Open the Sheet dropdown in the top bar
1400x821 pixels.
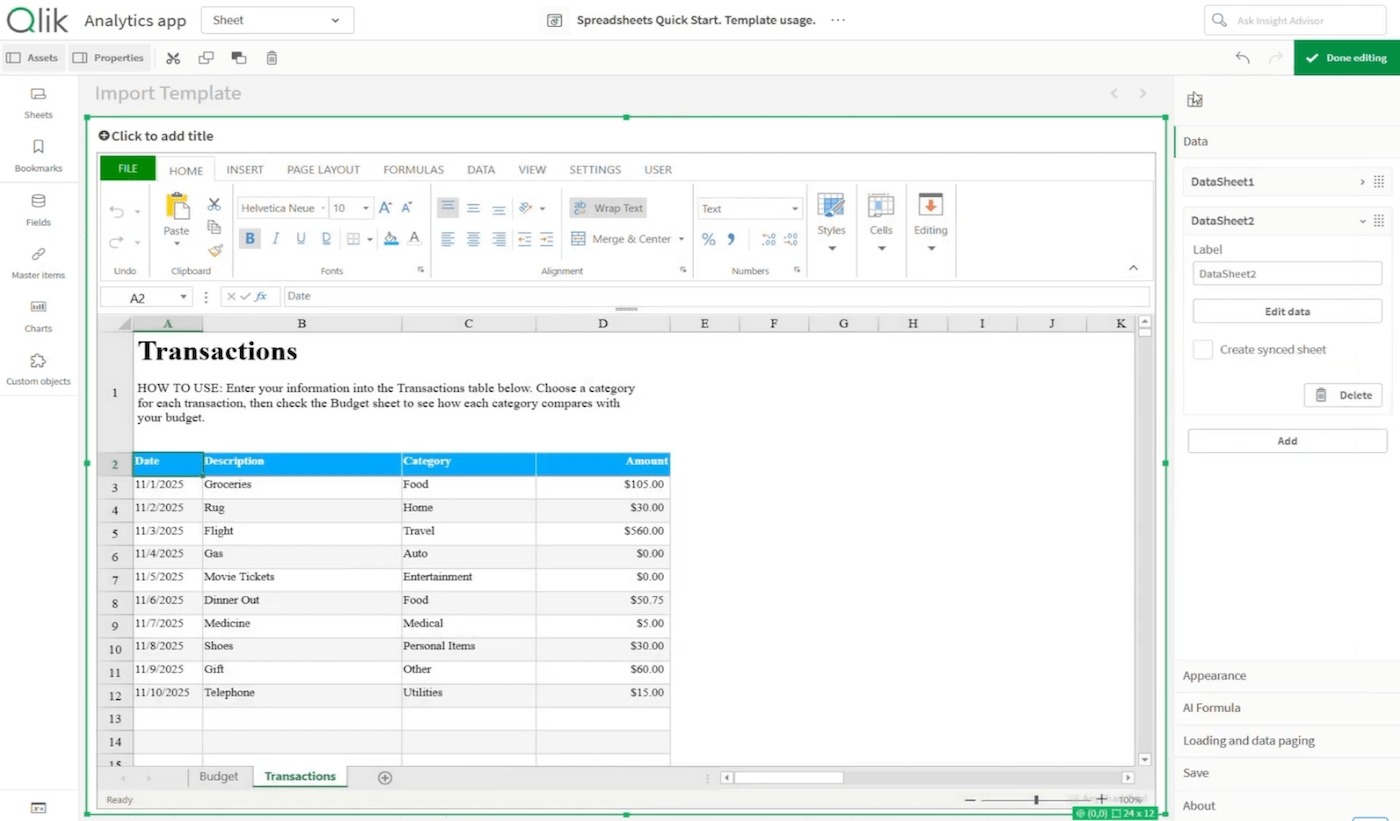(277, 20)
